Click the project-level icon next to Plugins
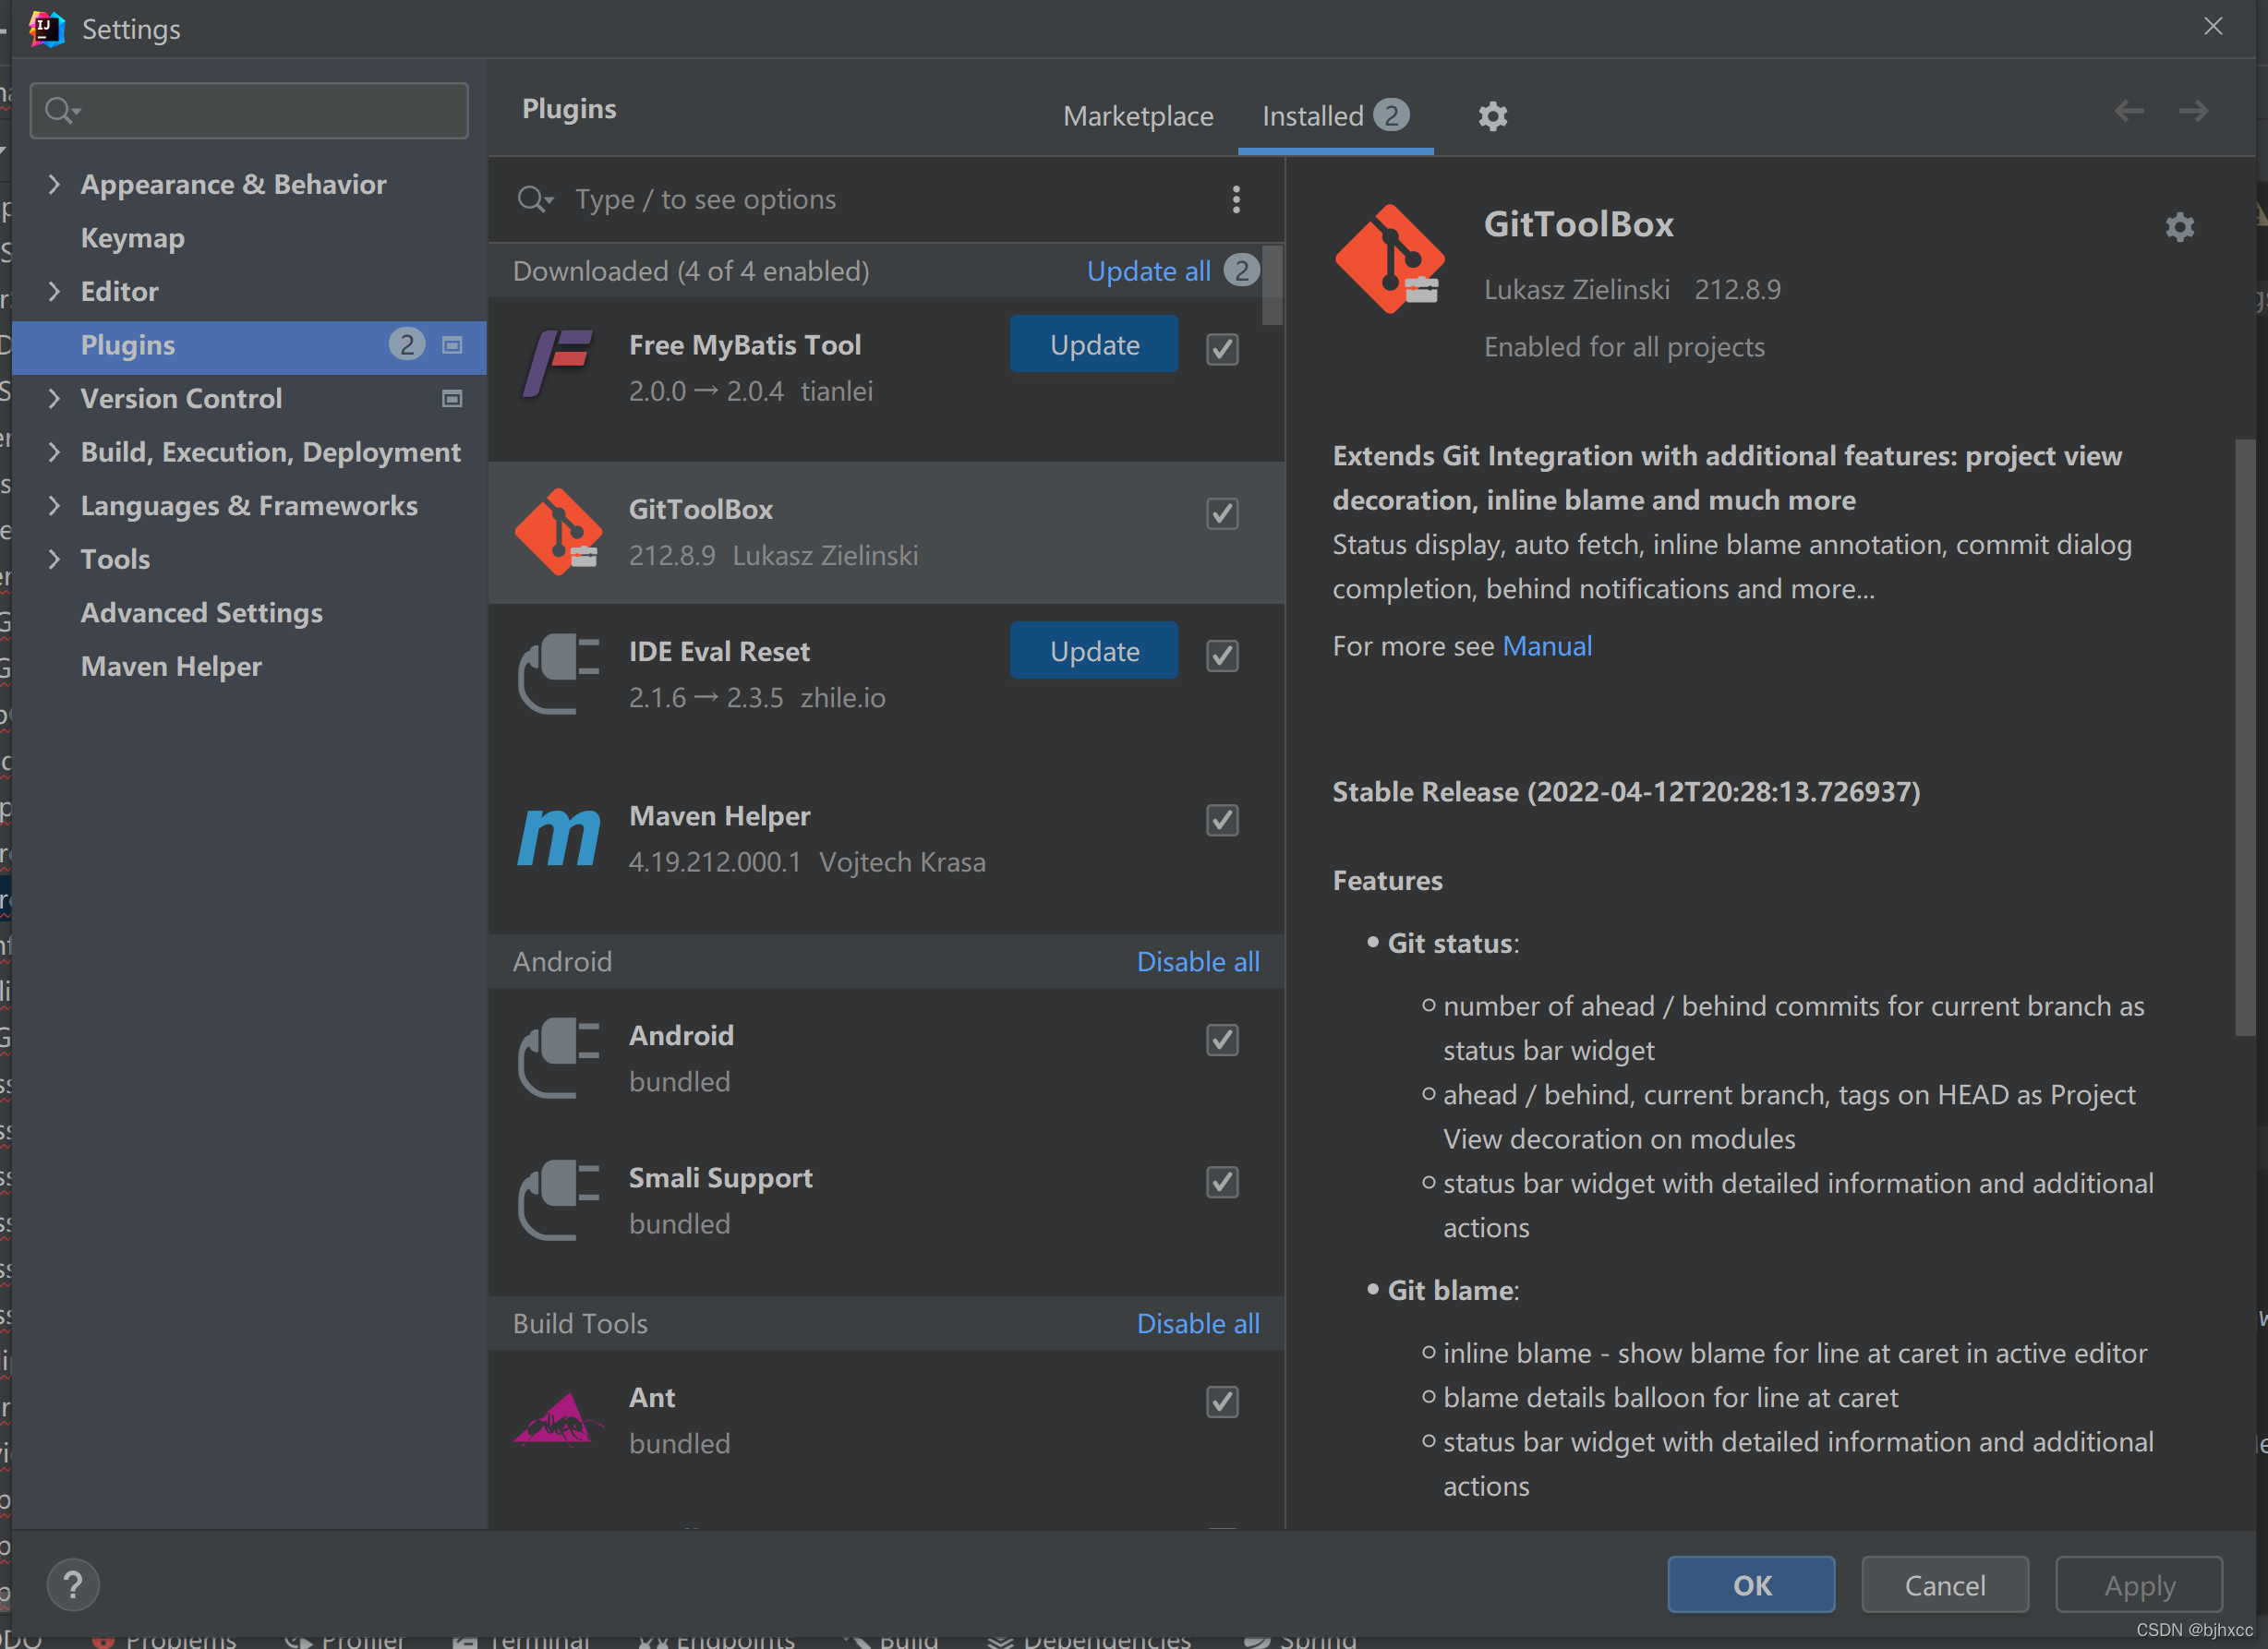Viewport: 2268px width, 1649px height. pos(452,345)
